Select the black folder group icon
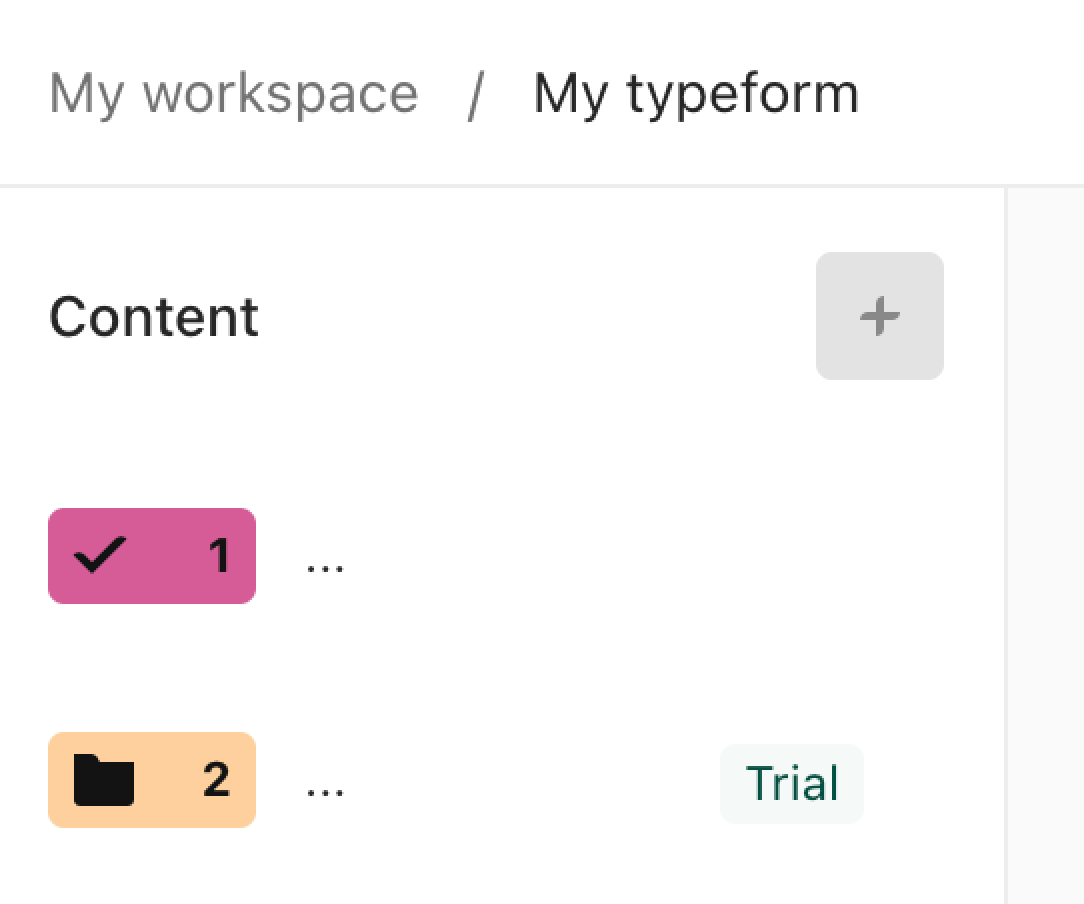Image resolution: width=1084 pixels, height=904 pixels. coord(104,780)
